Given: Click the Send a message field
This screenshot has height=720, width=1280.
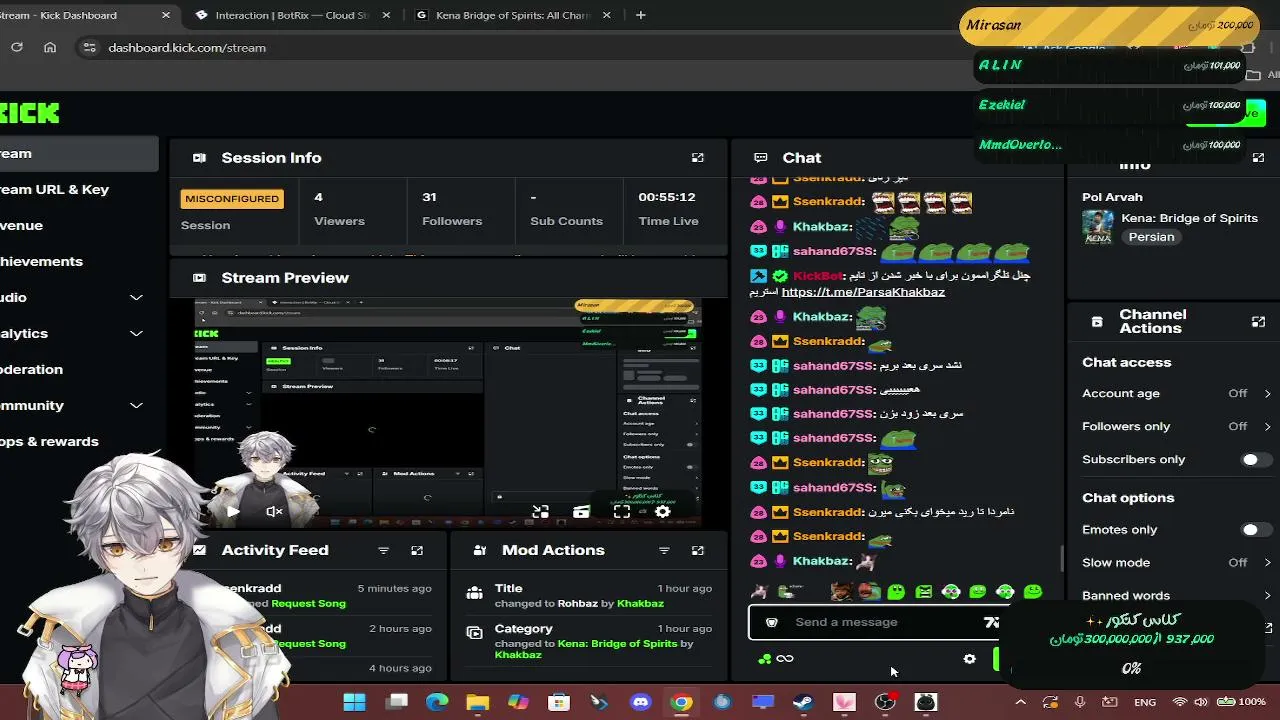Looking at the screenshot, I should tap(875, 622).
